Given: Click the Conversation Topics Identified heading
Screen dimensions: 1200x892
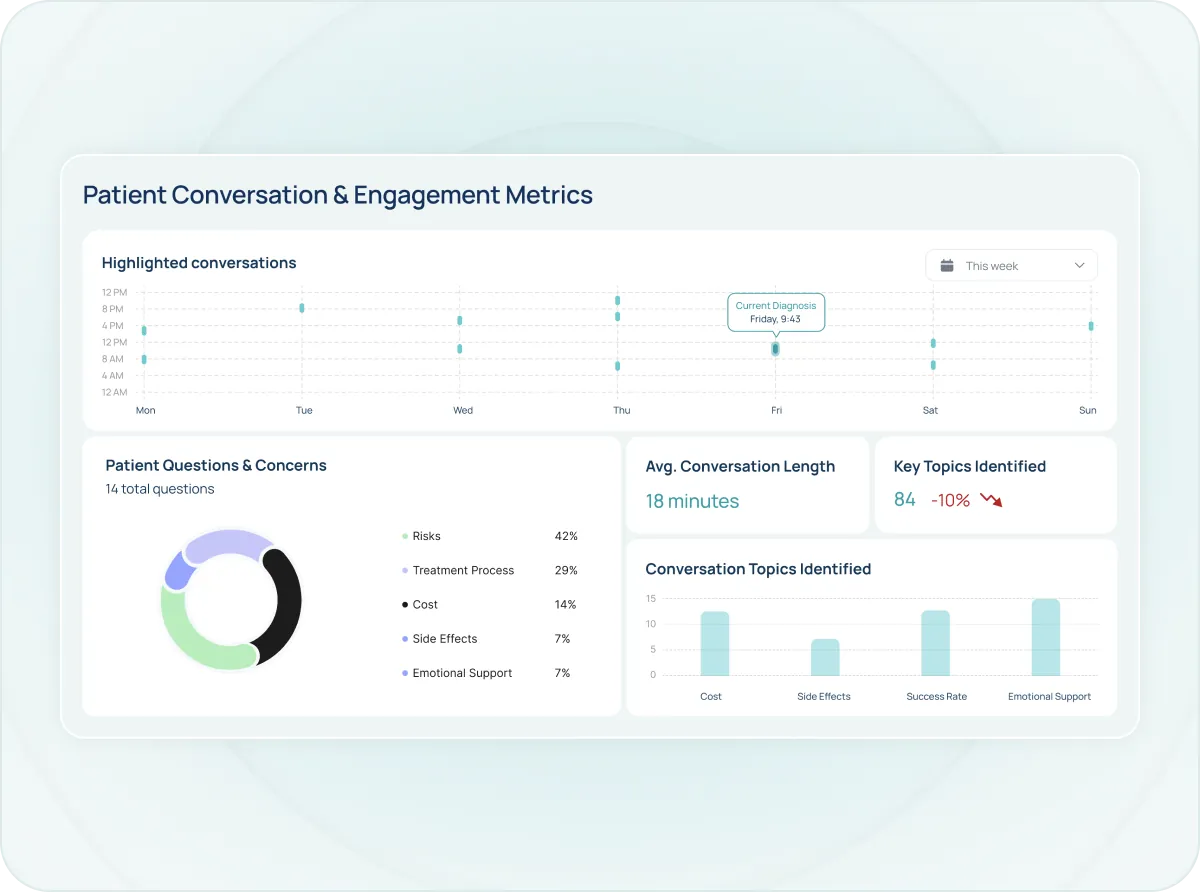Looking at the screenshot, I should pos(758,569).
